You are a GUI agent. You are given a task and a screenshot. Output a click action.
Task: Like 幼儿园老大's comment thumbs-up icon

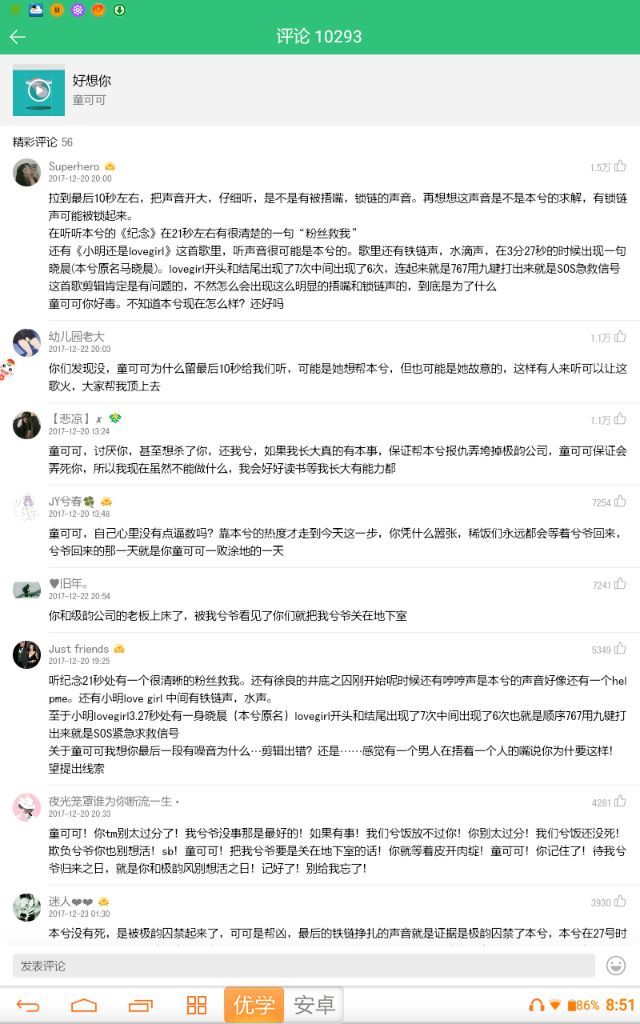[x=620, y=336]
